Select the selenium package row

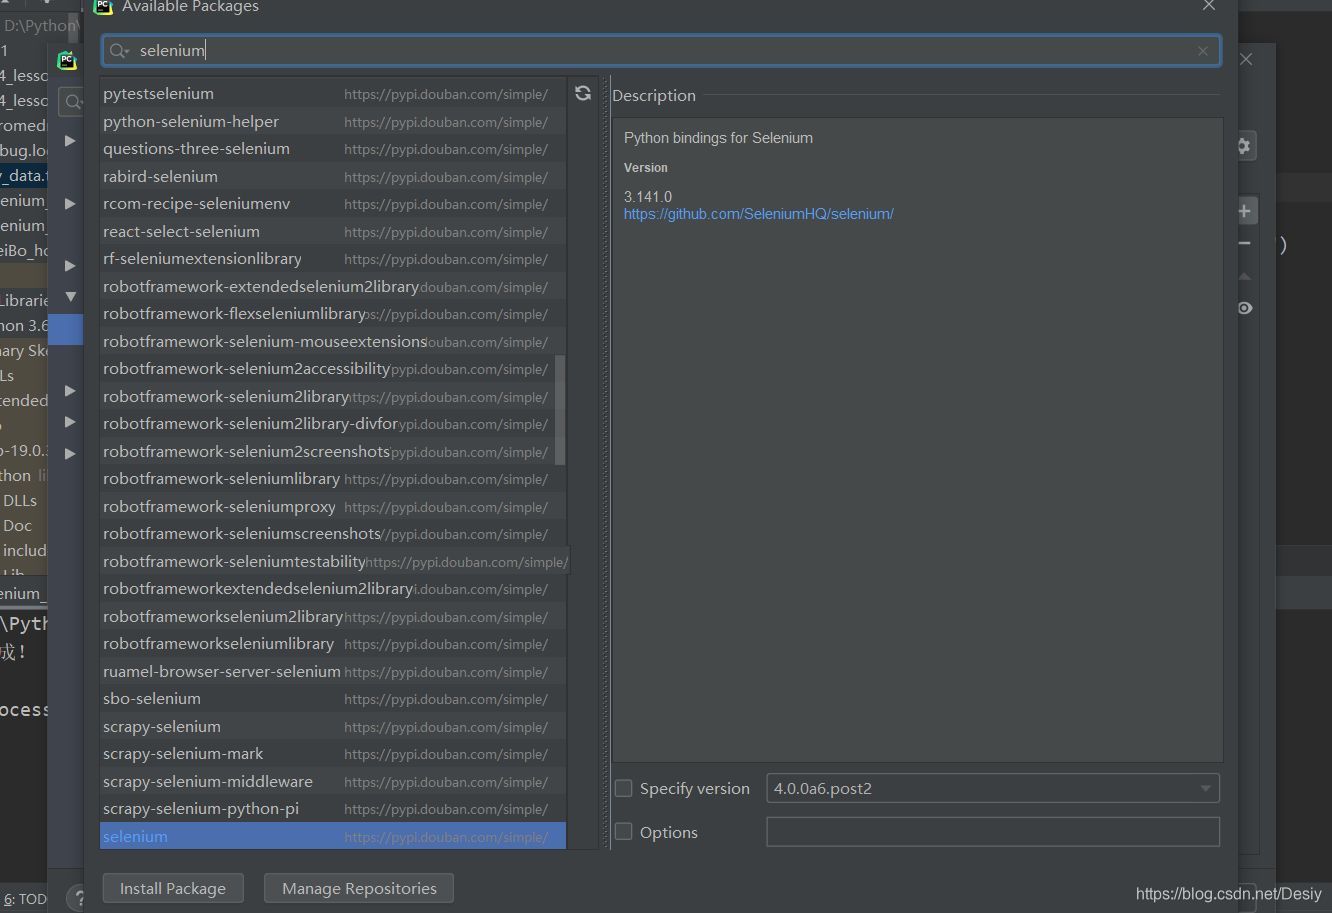click(333, 836)
